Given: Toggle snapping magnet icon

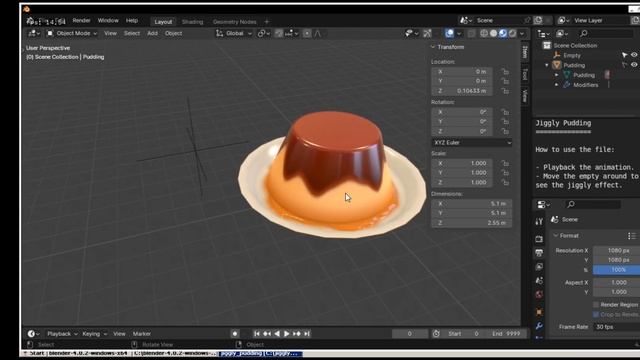Looking at the screenshot, I should tap(279, 33).
